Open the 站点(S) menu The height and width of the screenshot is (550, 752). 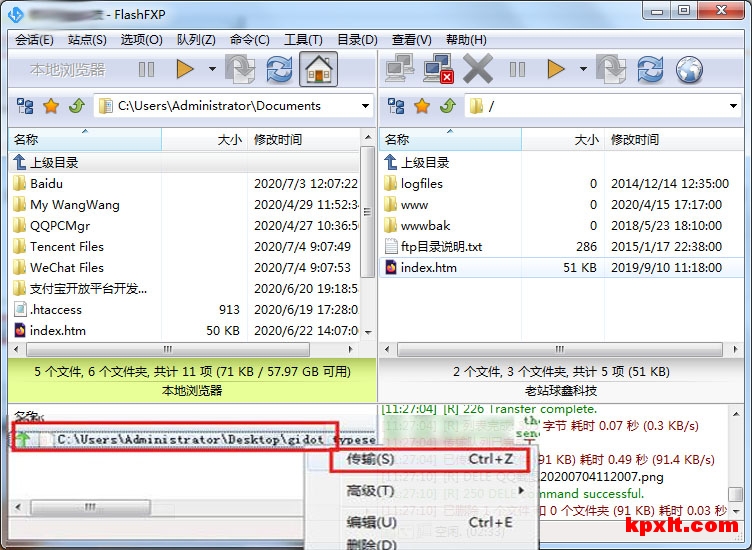pos(87,40)
